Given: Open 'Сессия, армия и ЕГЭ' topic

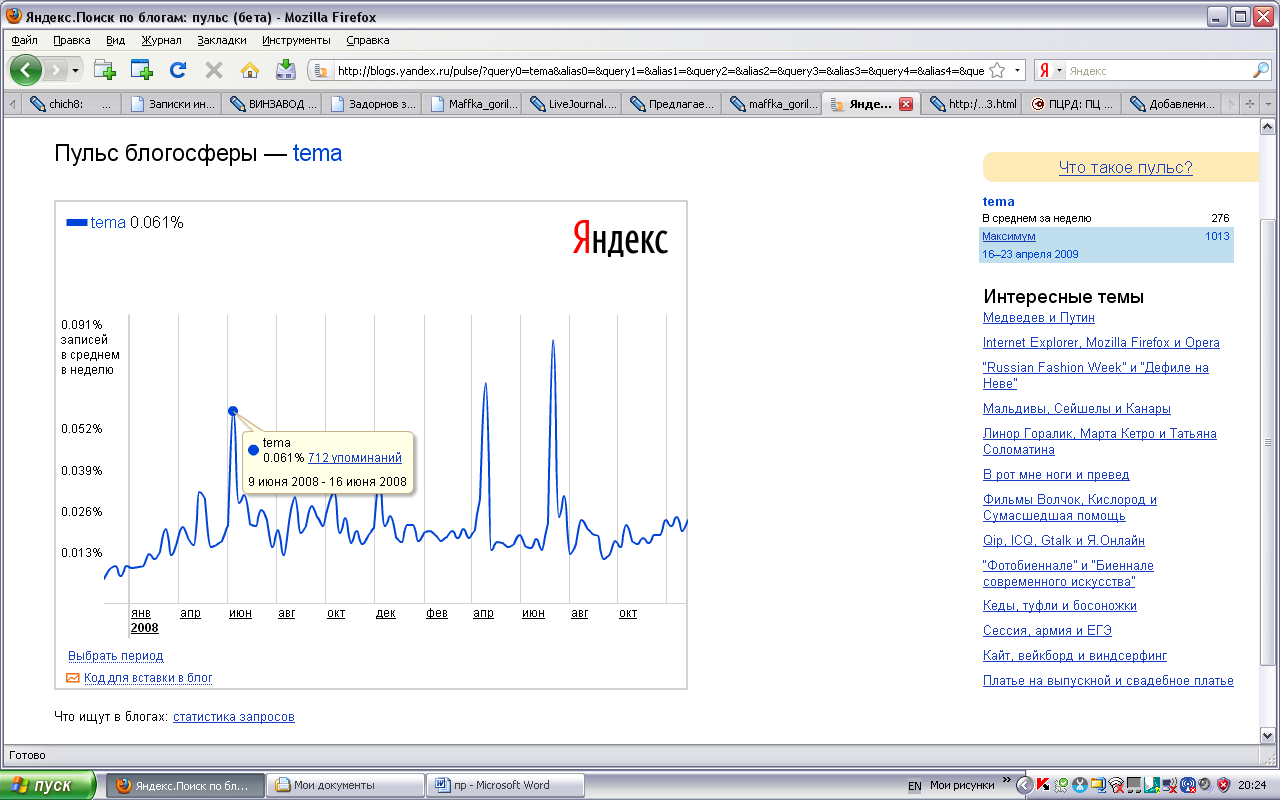Looking at the screenshot, I should [x=1047, y=631].
